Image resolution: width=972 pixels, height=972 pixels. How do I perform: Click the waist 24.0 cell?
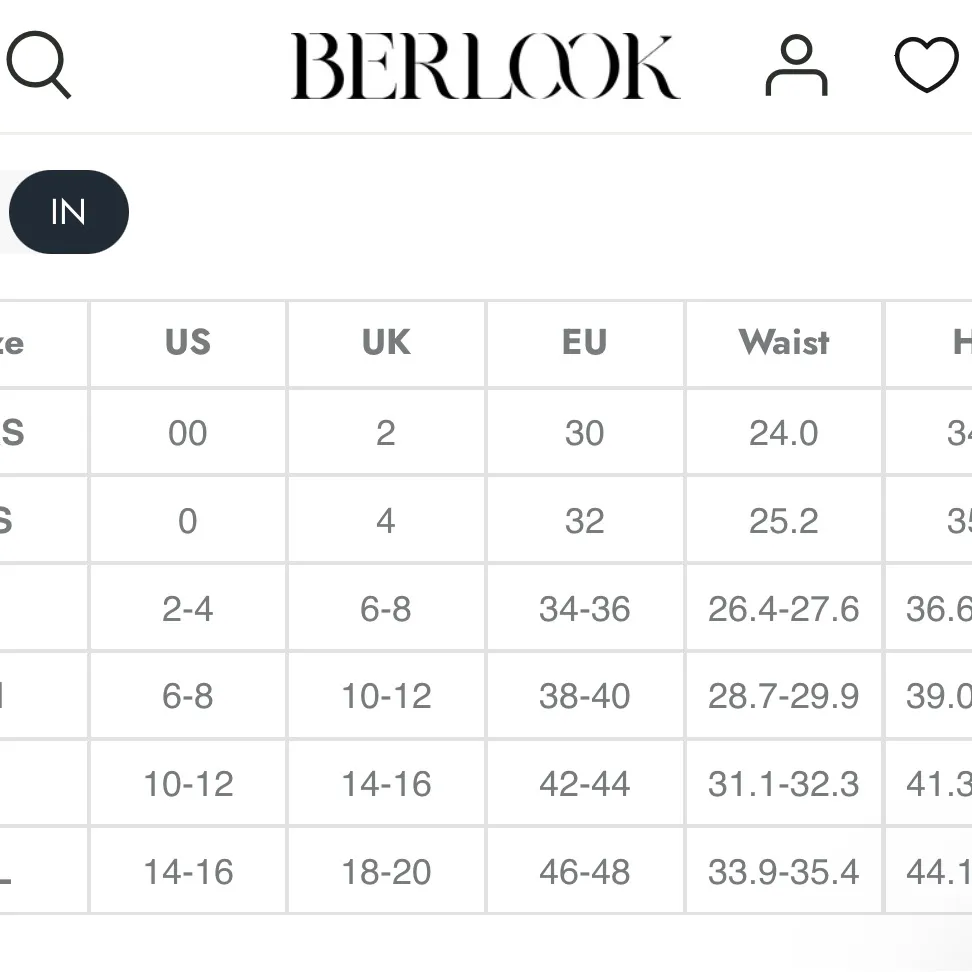point(784,433)
